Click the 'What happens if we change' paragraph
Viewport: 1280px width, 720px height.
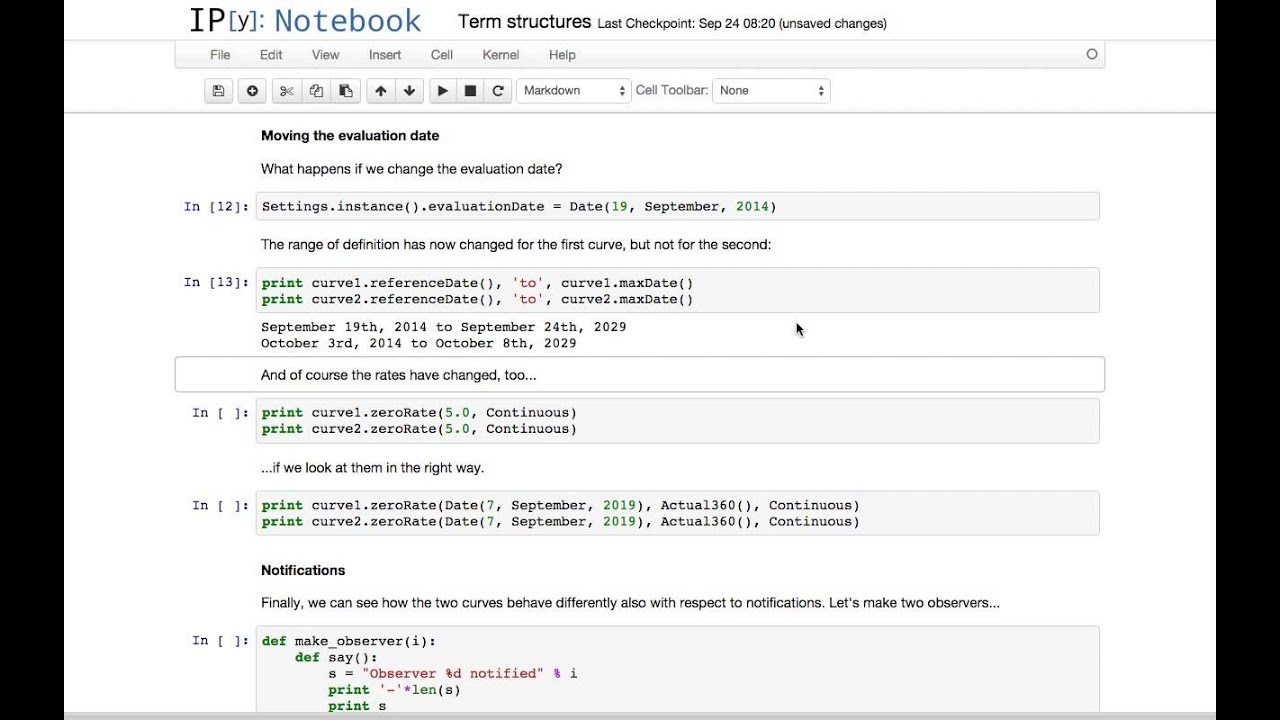point(411,169)
